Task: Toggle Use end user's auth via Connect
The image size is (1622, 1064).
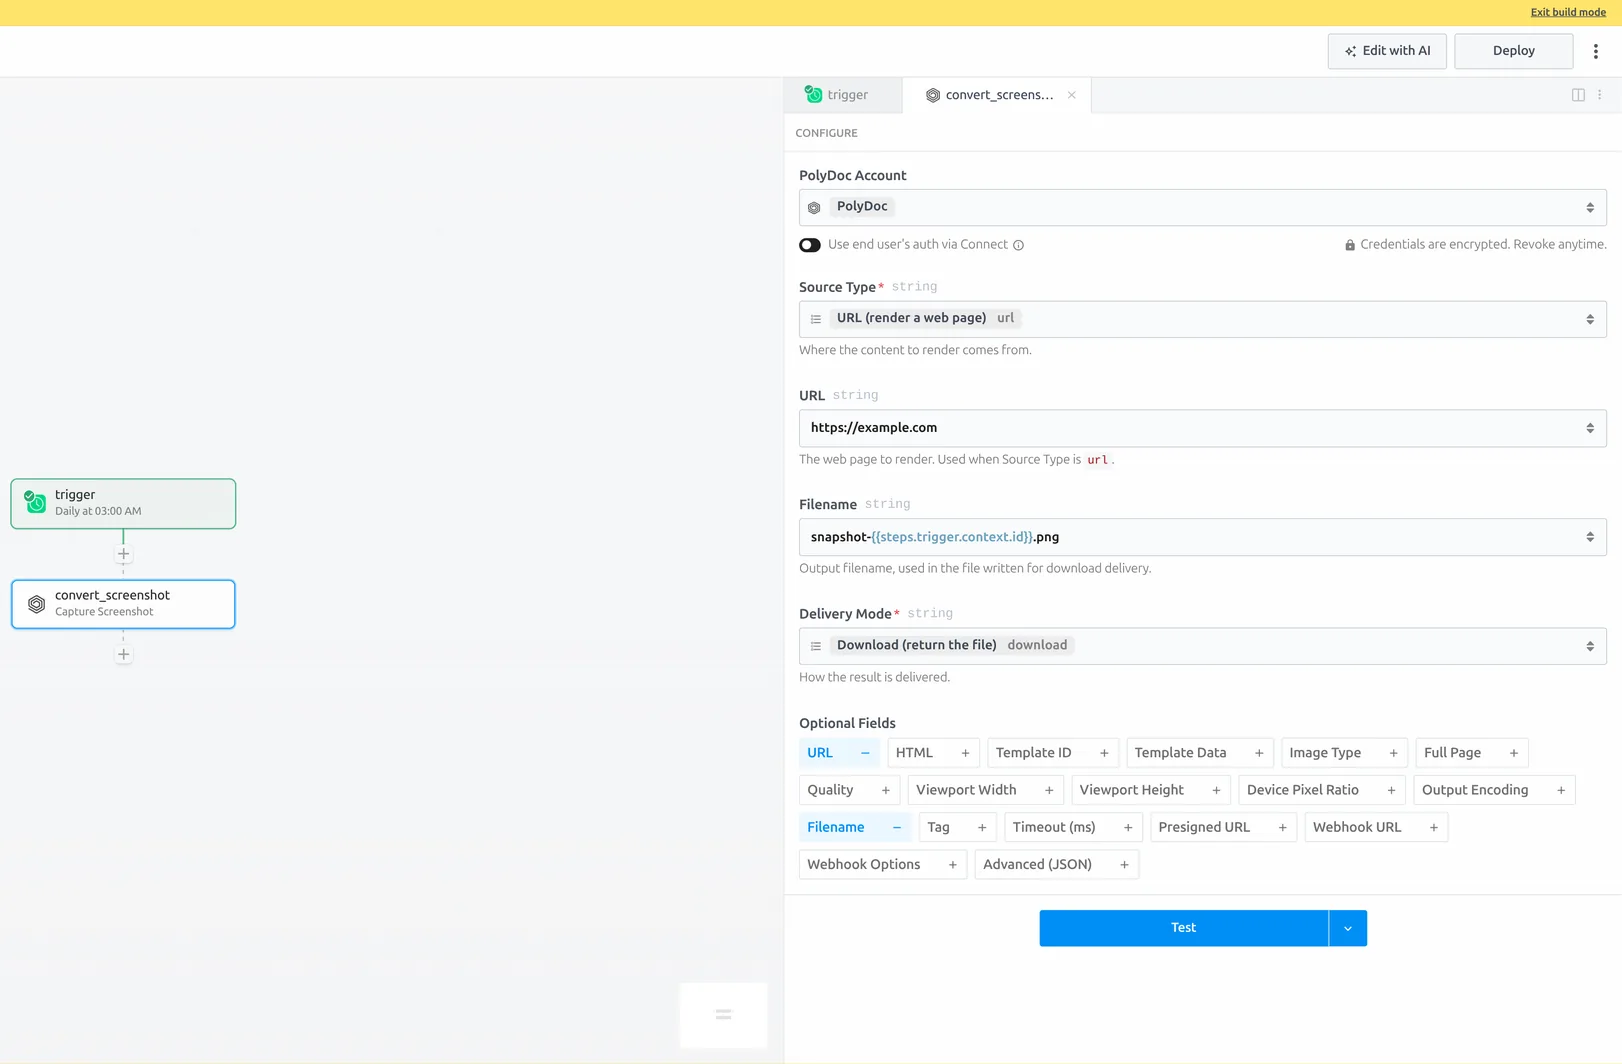Action: [x=810, y=245]
